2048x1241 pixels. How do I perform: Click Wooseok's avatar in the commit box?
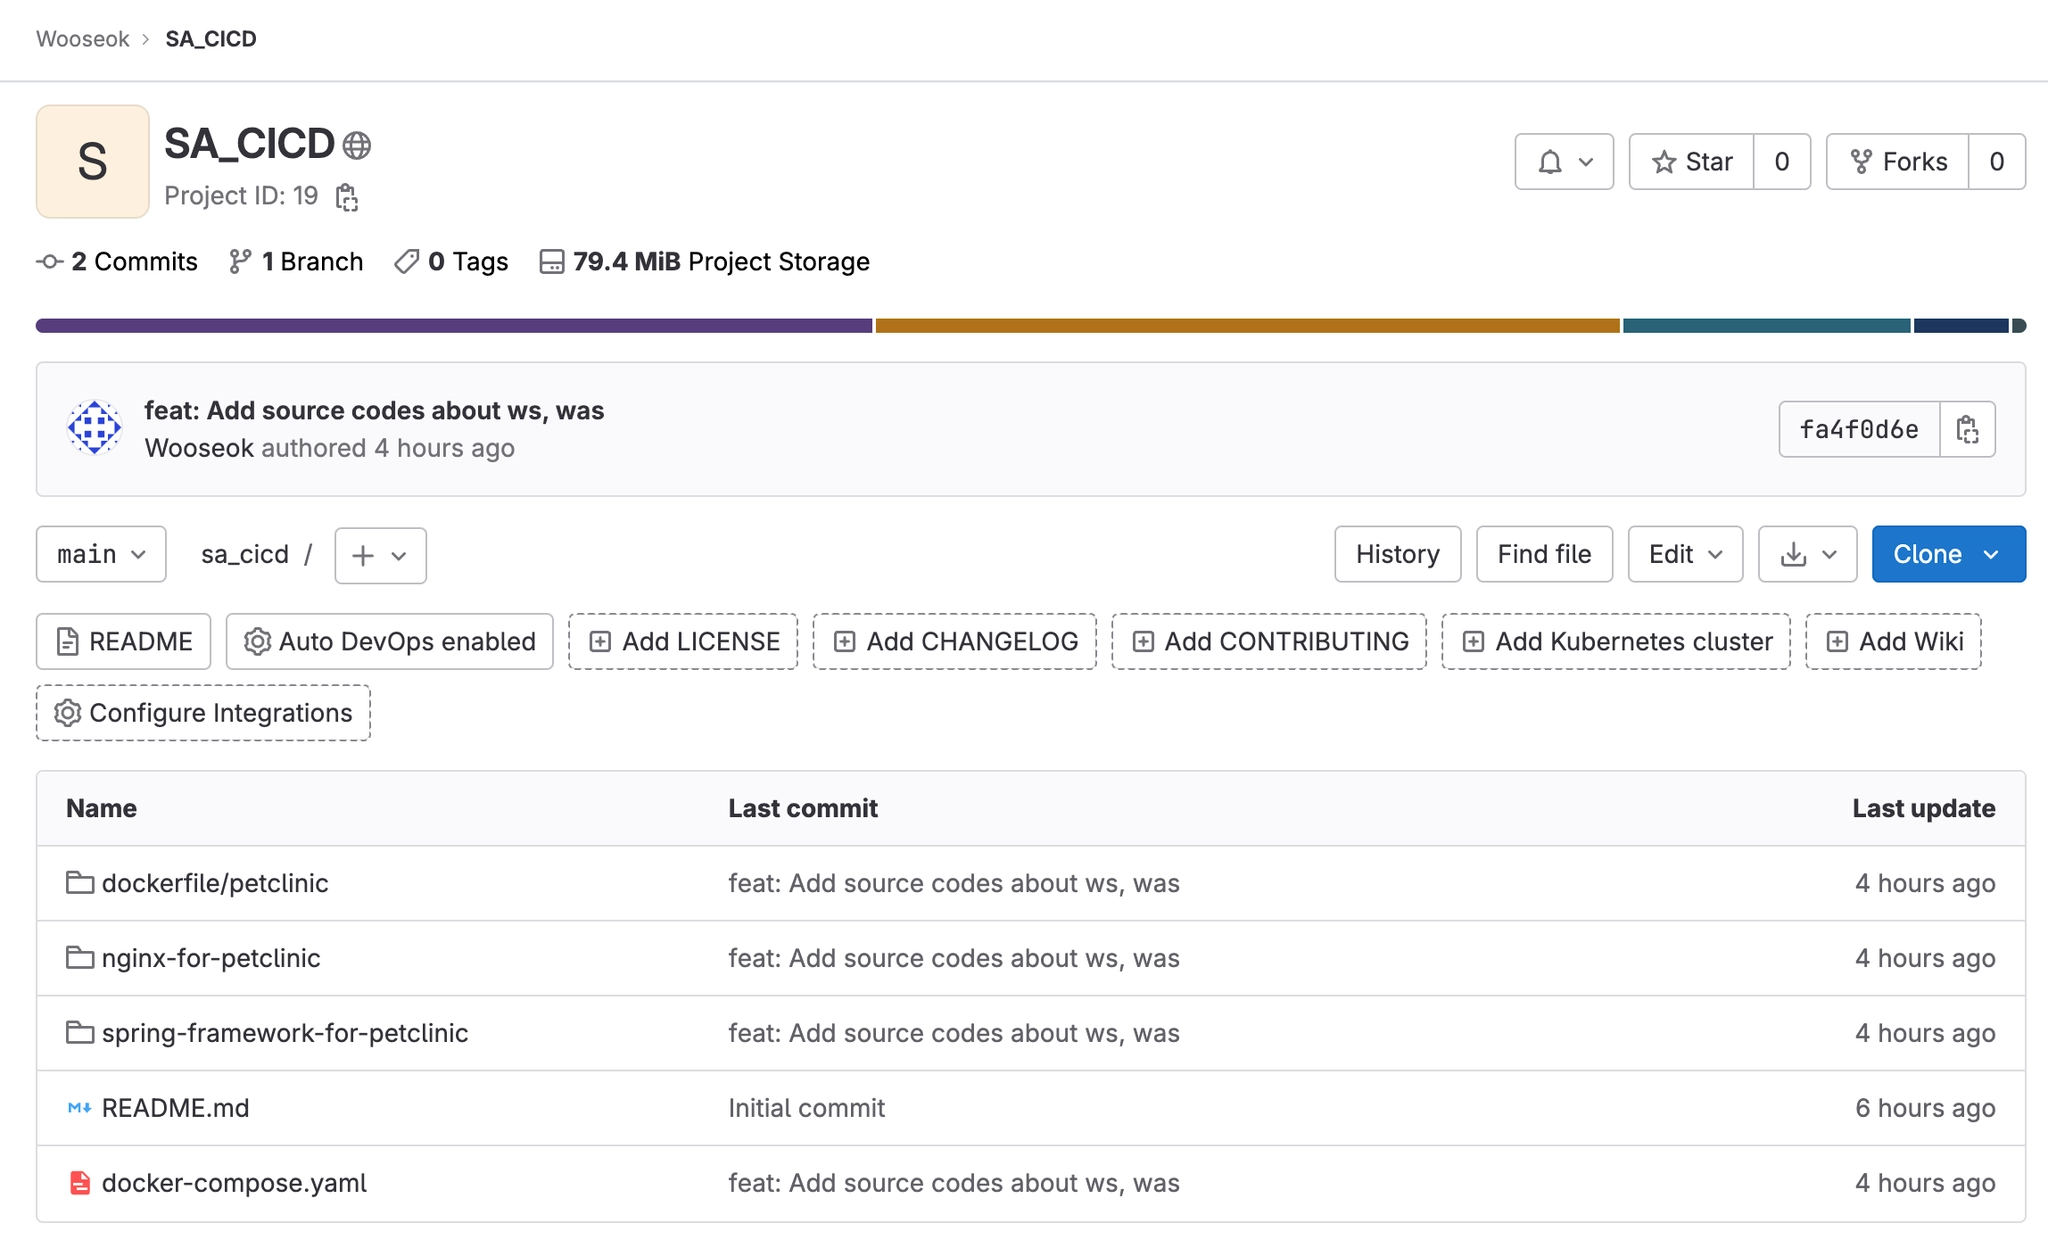pyautogui.click(x=94, y=429)
